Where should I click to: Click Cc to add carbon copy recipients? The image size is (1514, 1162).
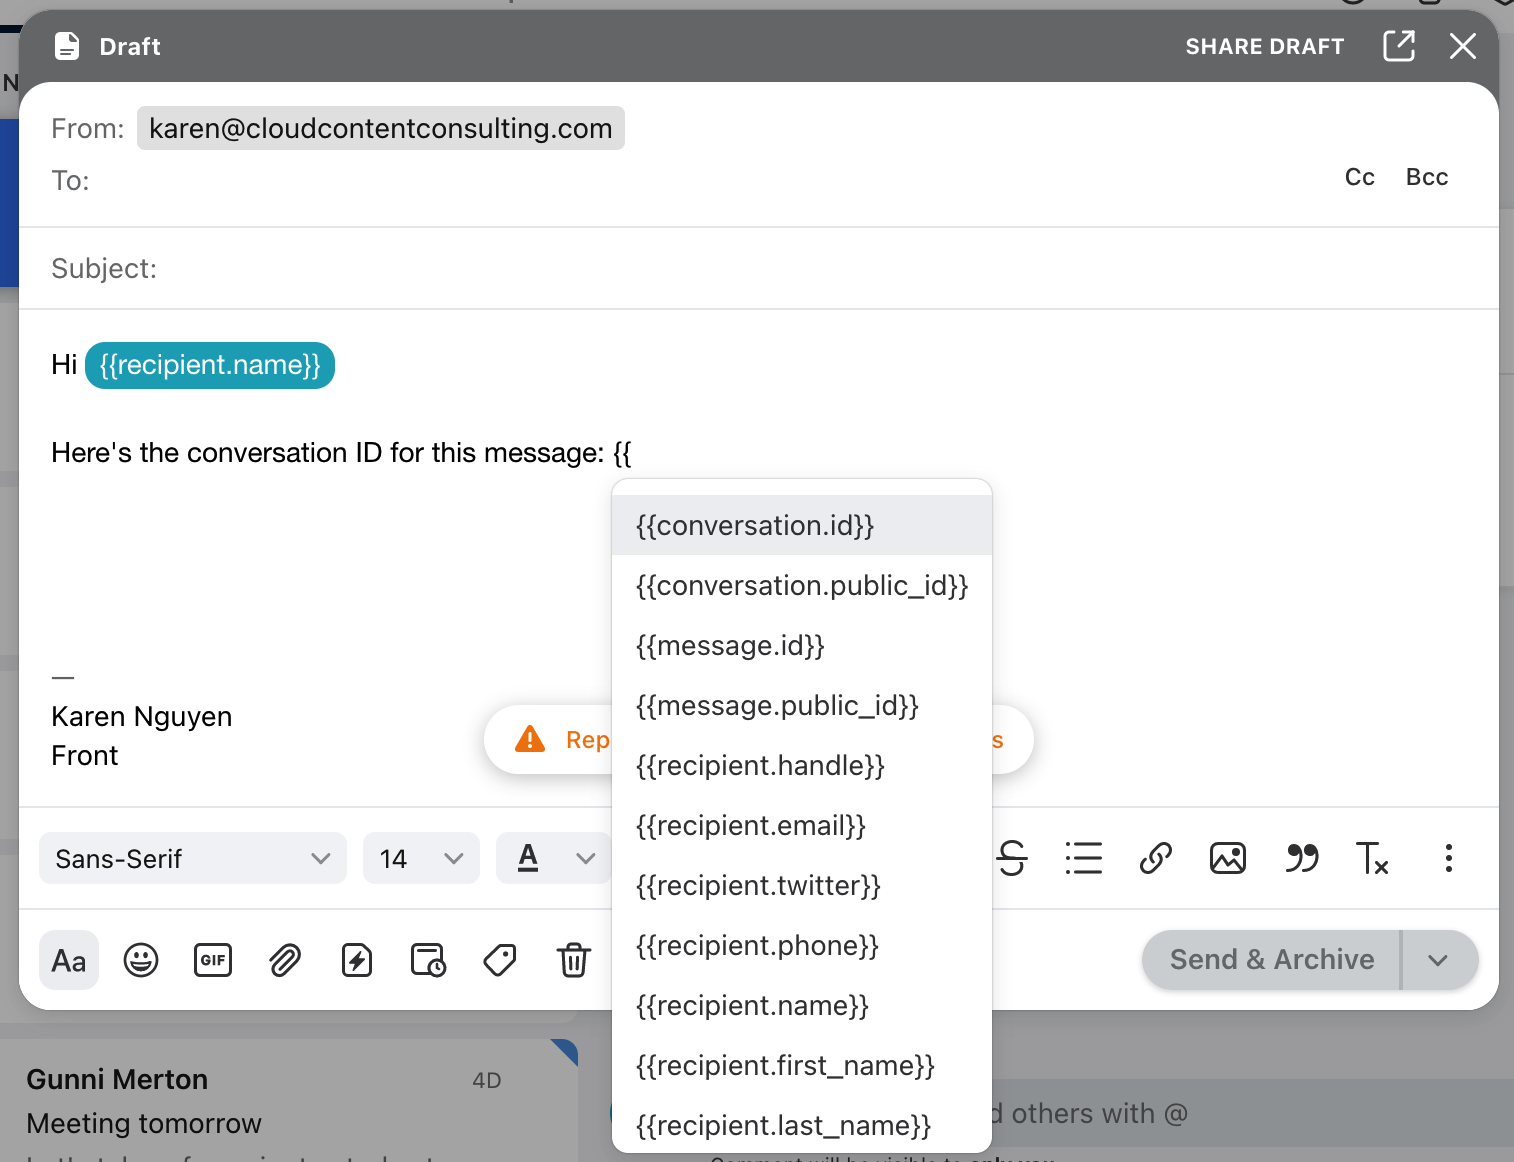click(x=1359, y=177)
